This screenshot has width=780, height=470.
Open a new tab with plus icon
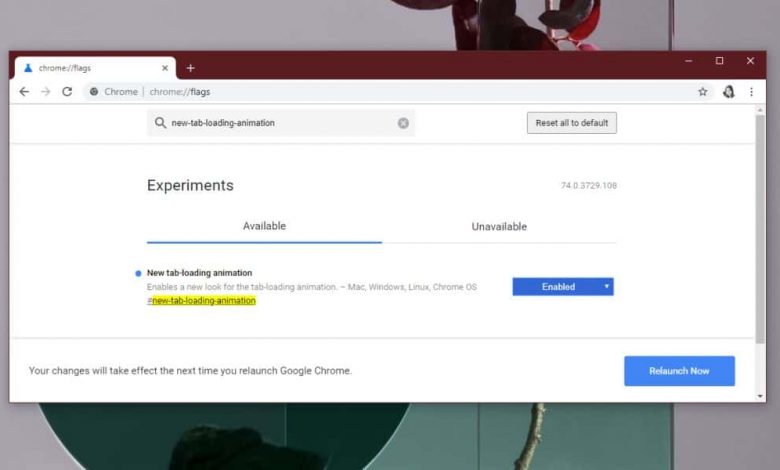coord(191,68)
